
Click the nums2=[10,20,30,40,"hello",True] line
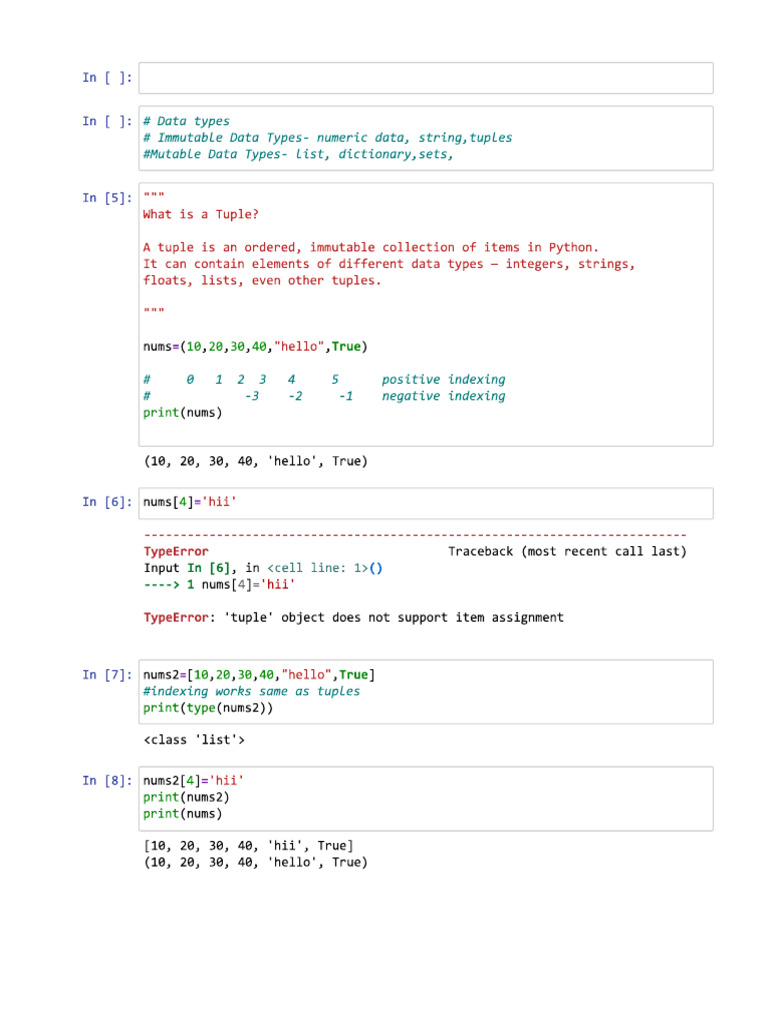259,675
